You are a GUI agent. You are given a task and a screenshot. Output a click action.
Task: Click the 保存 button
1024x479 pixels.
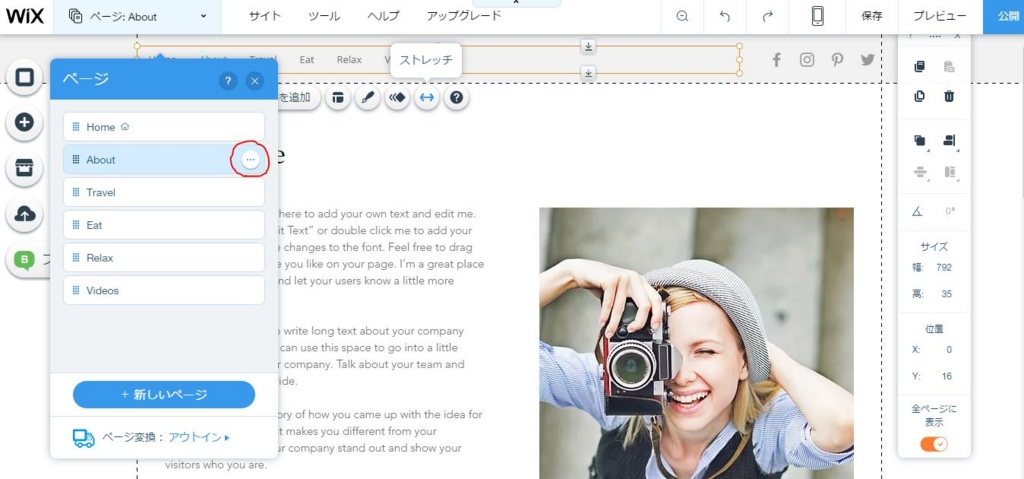pos(871,16)
